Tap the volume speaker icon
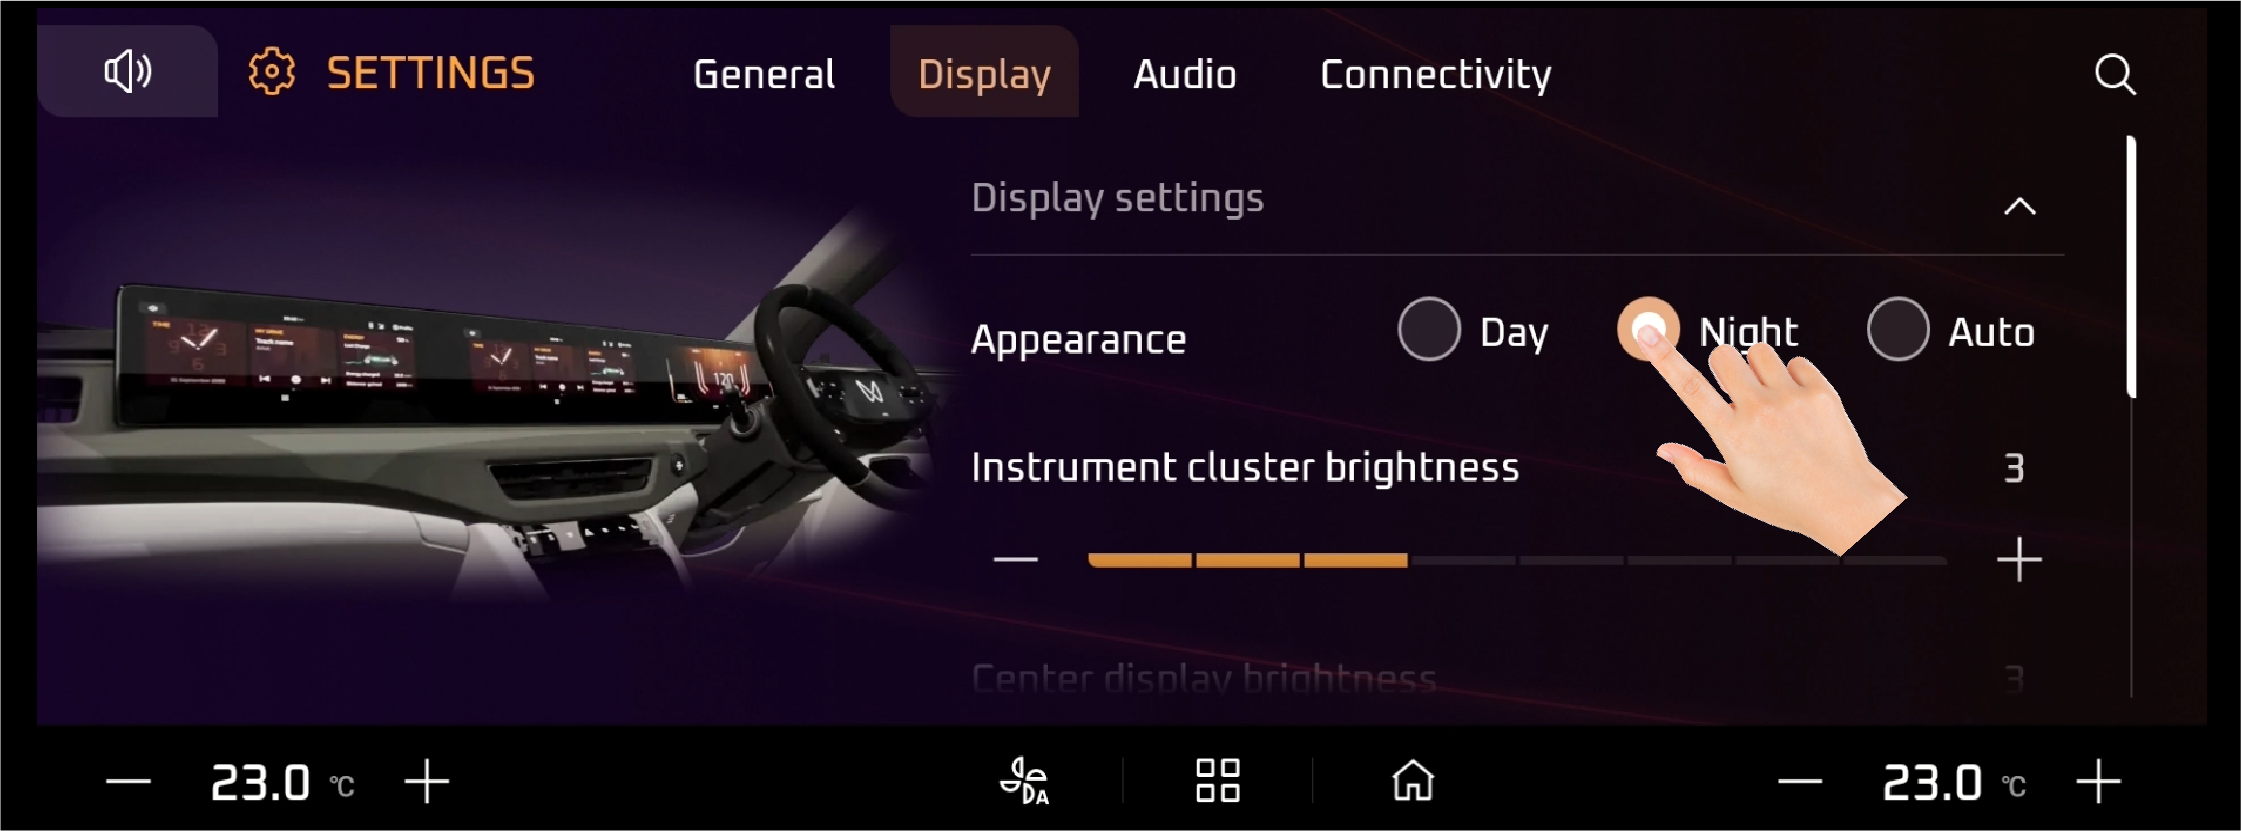Screen dimensions: 2241x831 point(128,72)
